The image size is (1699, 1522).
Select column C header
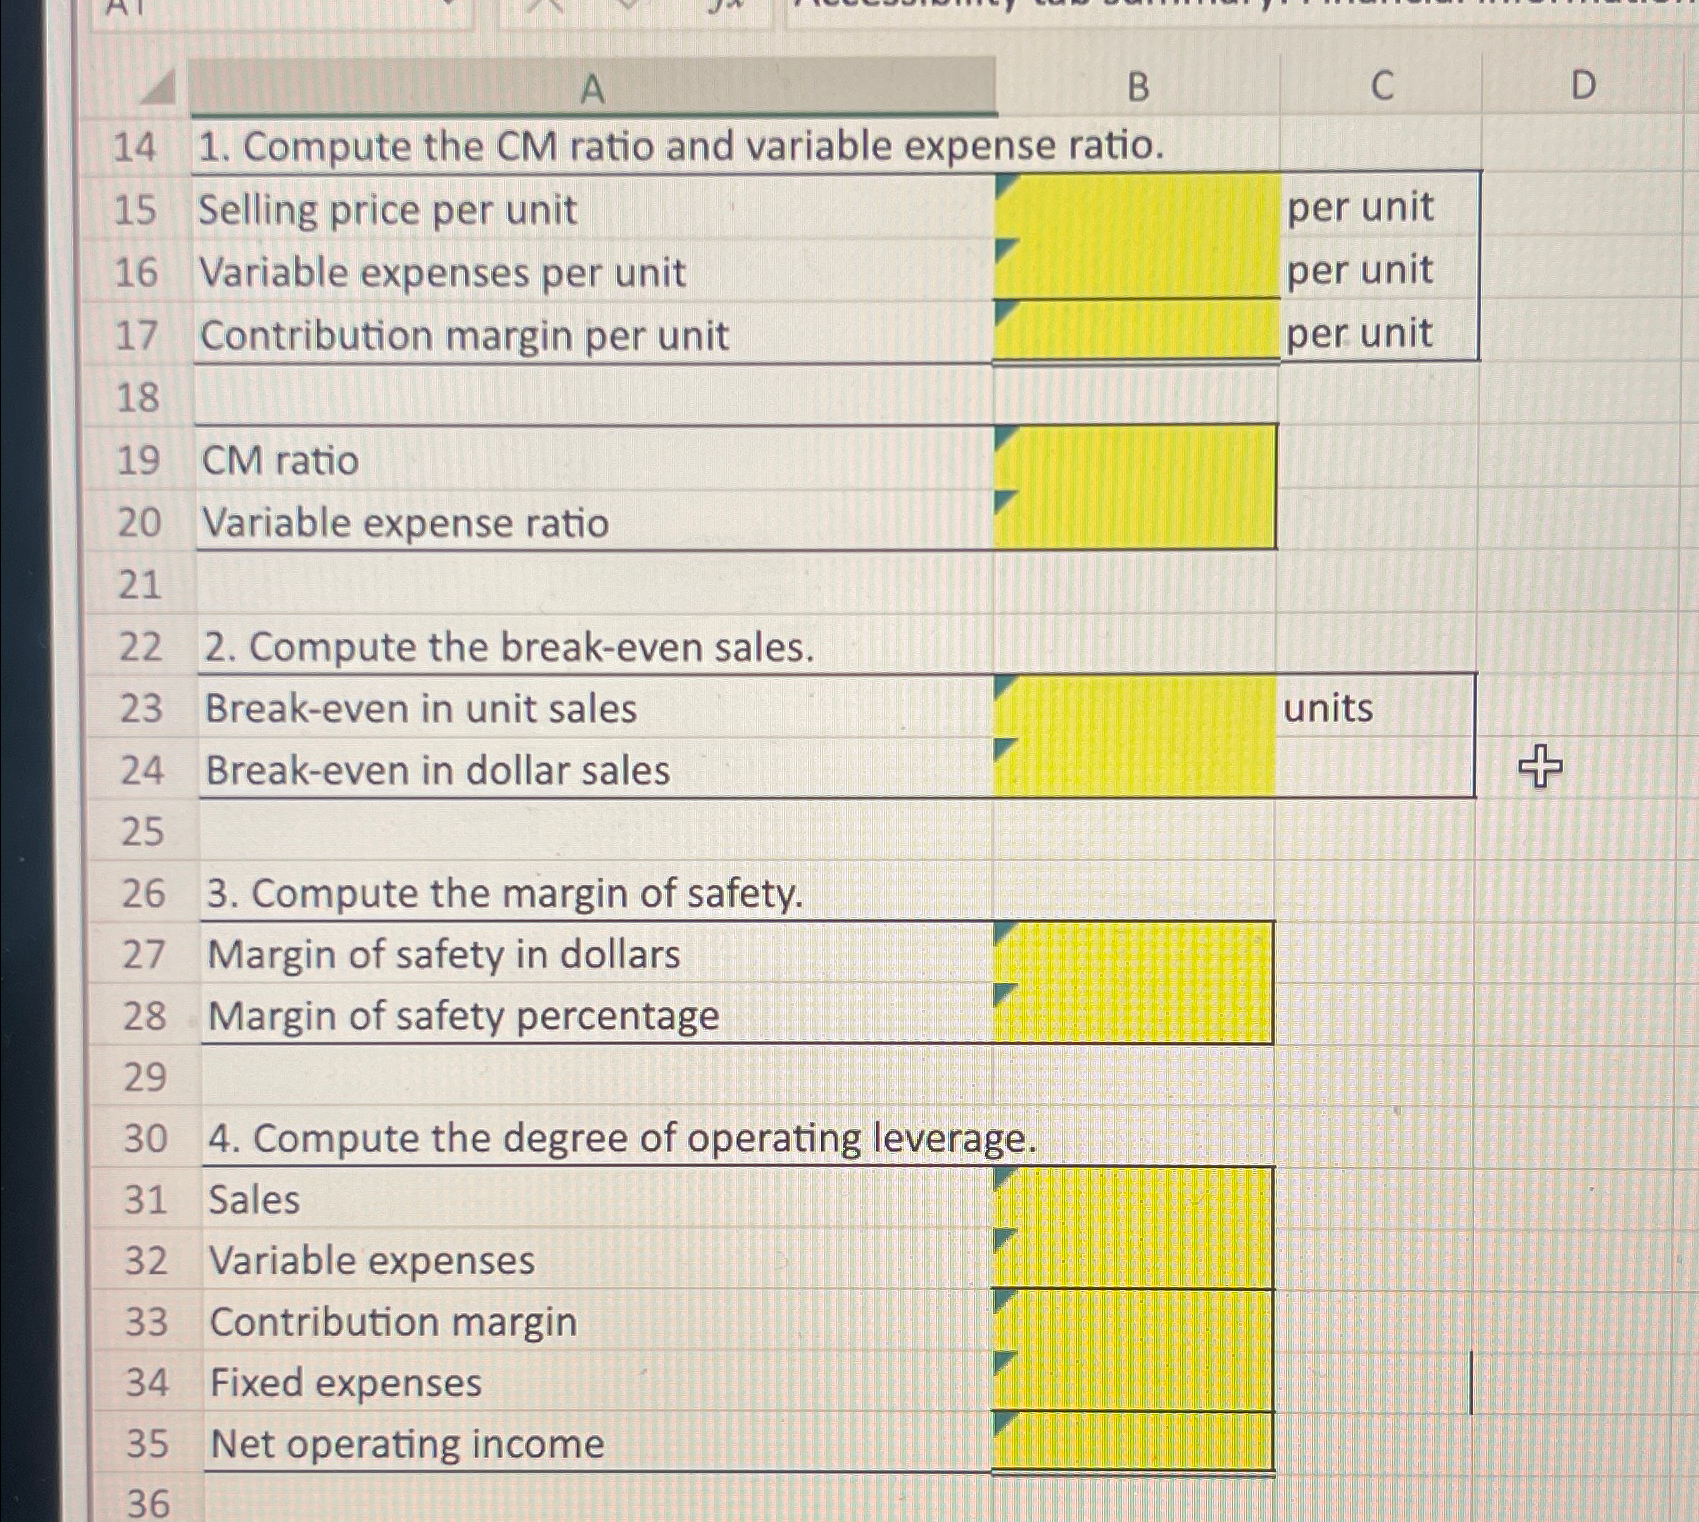pyautogui.click(x=1381, y=87)
